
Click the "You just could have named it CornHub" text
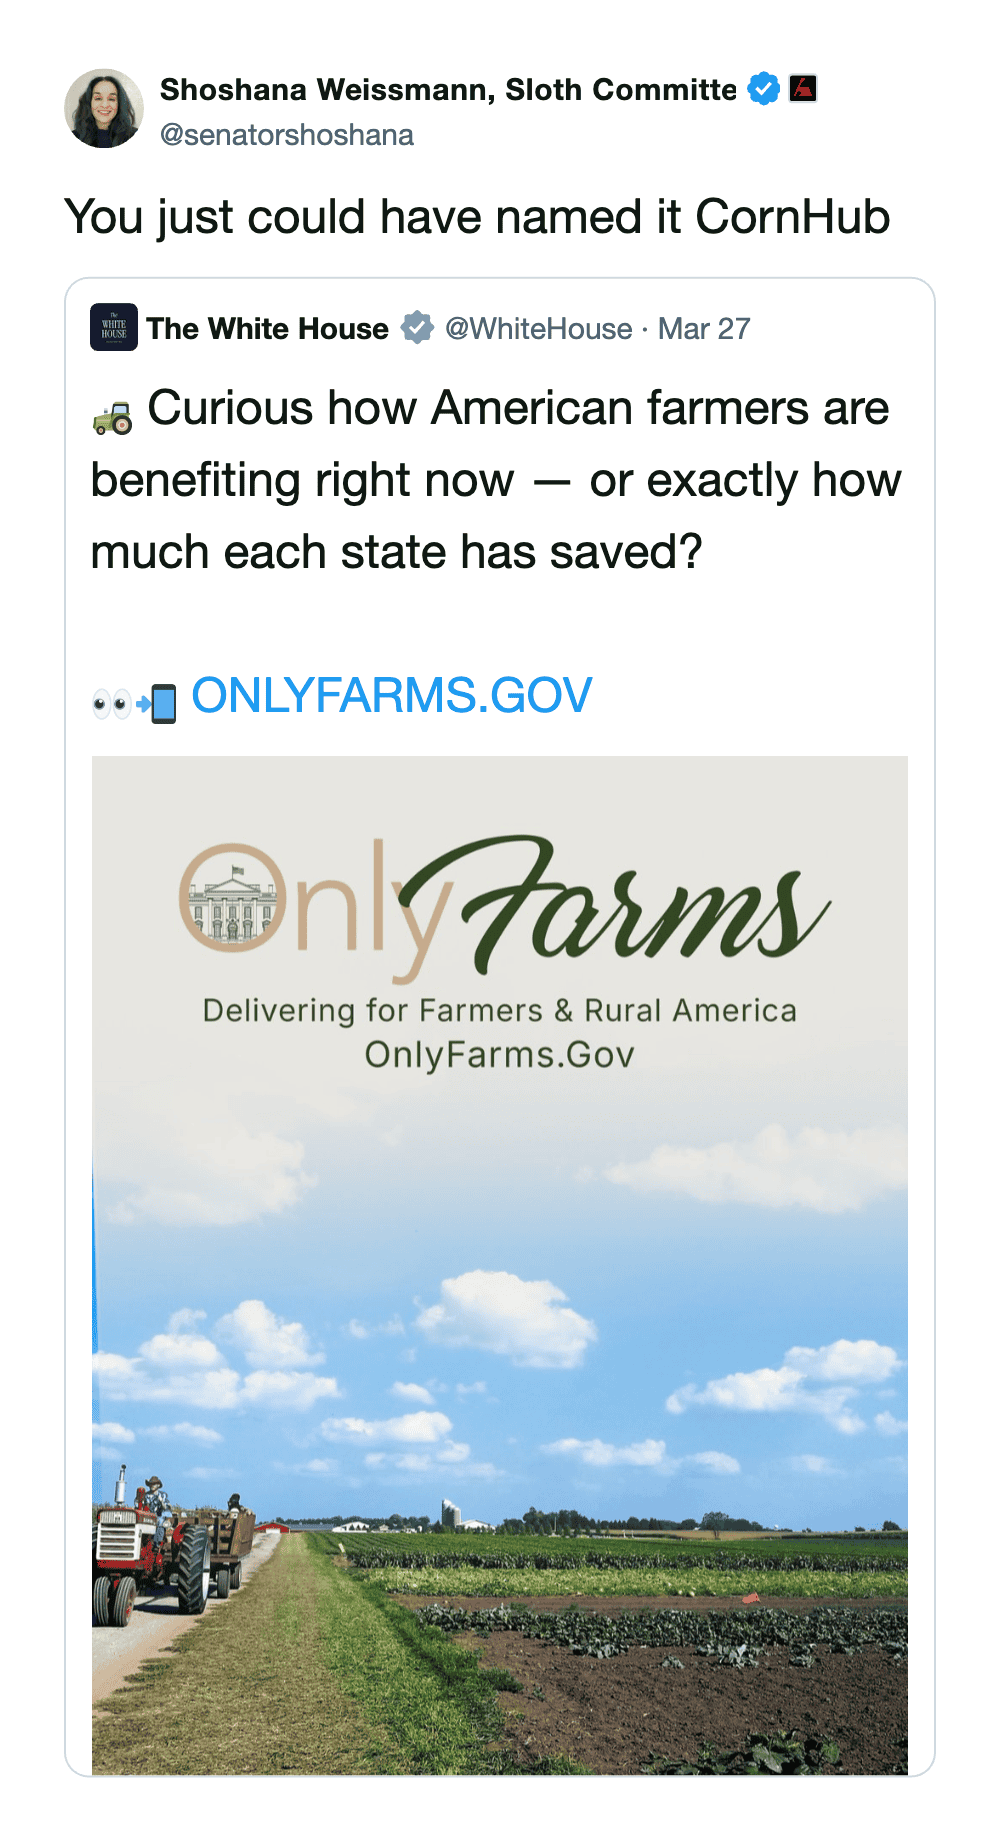477,217
